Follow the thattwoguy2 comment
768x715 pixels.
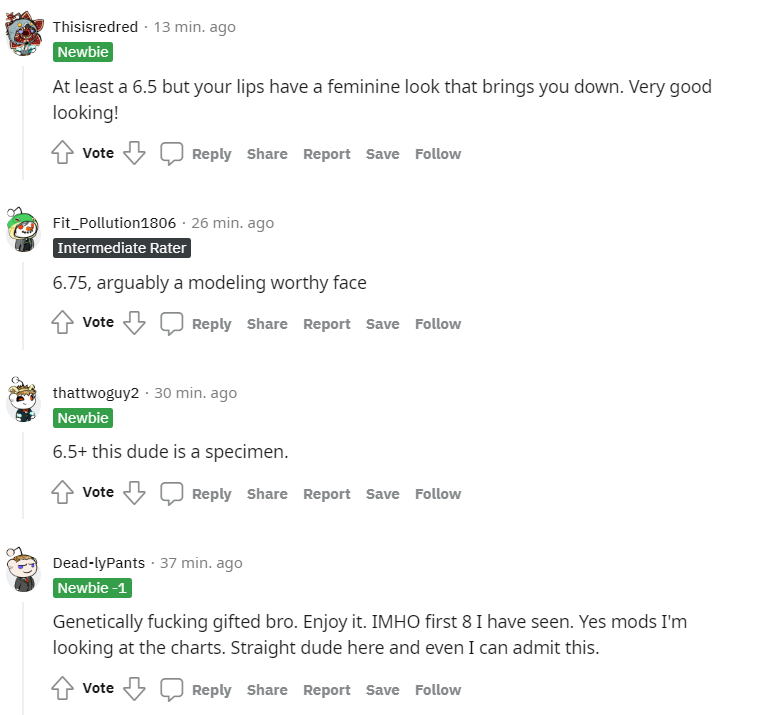coord(438,494)
